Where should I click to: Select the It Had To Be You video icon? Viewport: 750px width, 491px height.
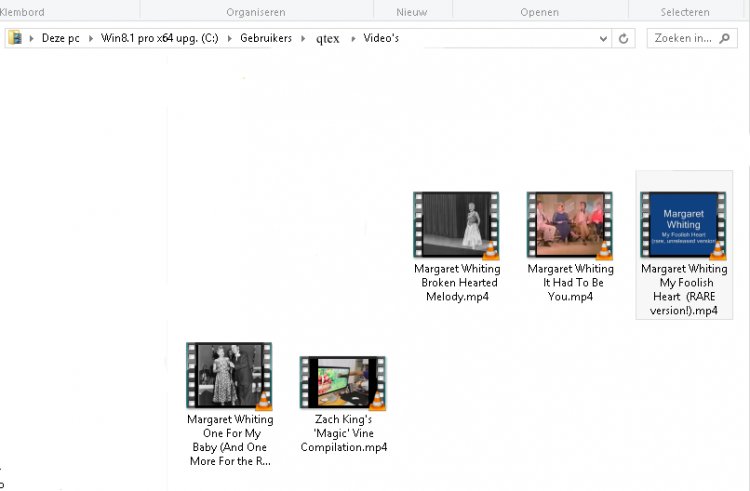click(570, 225)
